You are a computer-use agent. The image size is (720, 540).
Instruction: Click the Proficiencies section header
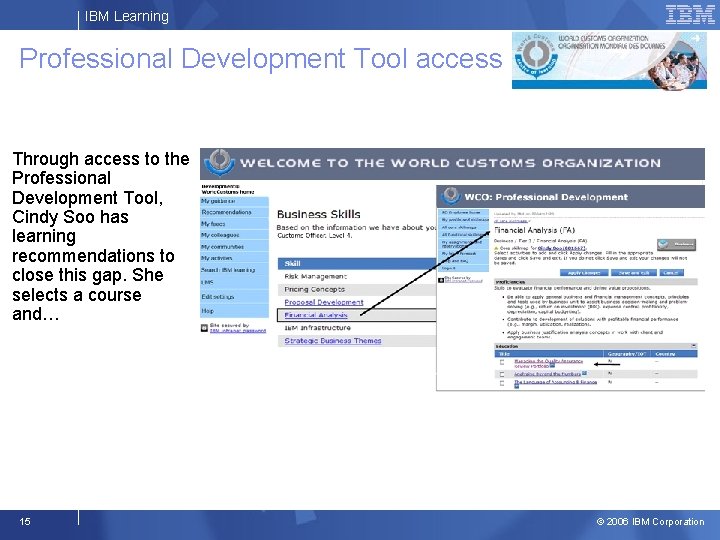(x=596, y=282)
